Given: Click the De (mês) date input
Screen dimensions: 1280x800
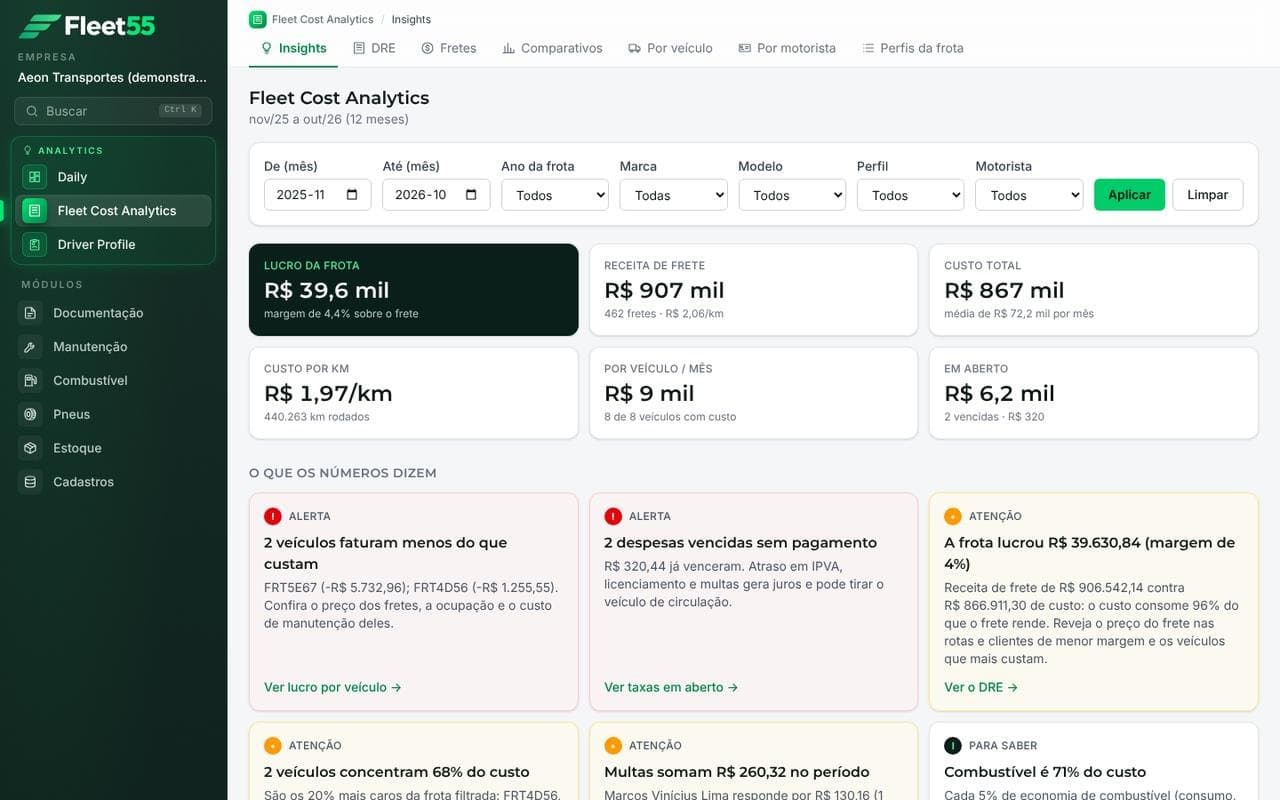Looking at the screenshot, I should 318,195.
